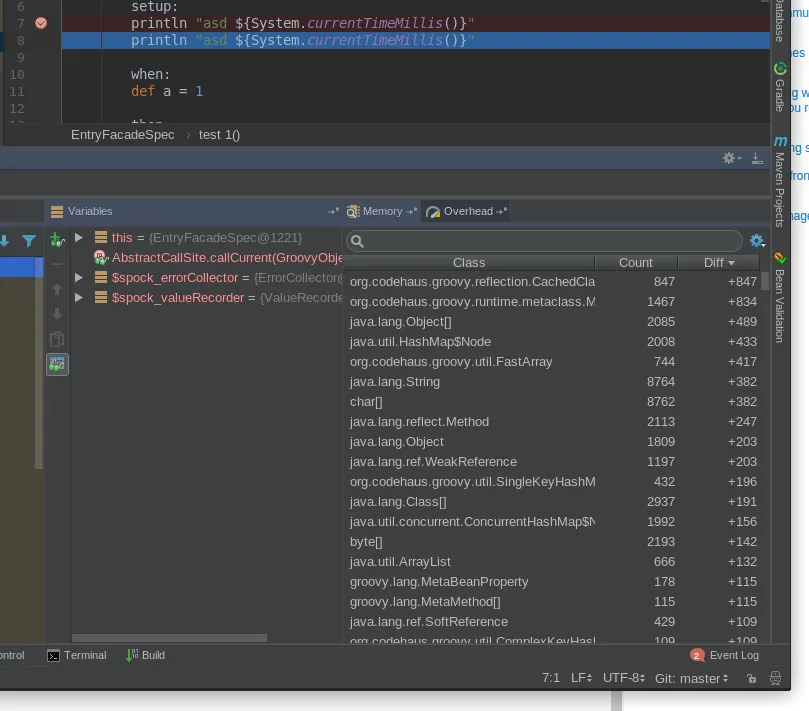
Task: Click the frames filter funnel icon
Action: coord(29,241)
